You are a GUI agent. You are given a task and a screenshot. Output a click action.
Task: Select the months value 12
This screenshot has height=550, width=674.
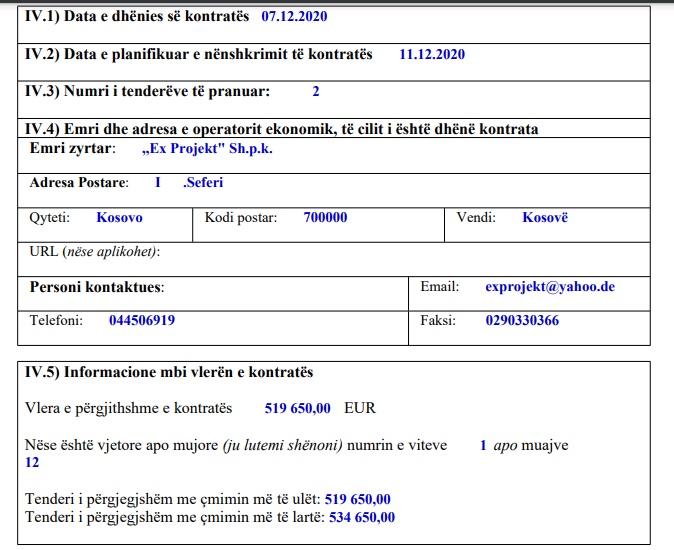[x=32, y=462]
